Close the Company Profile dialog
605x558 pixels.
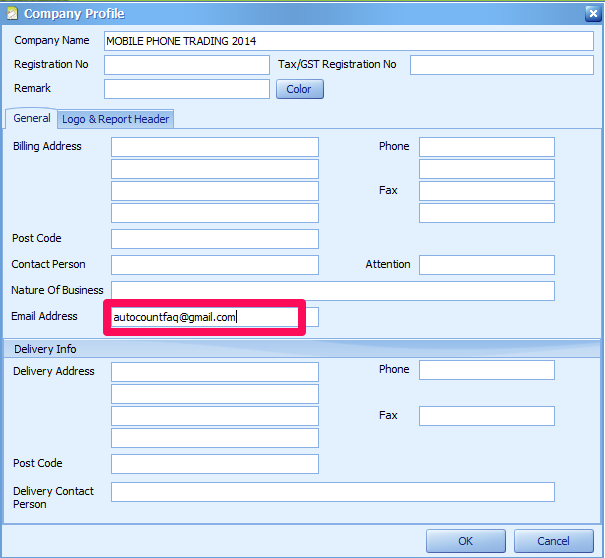(593, 14)
